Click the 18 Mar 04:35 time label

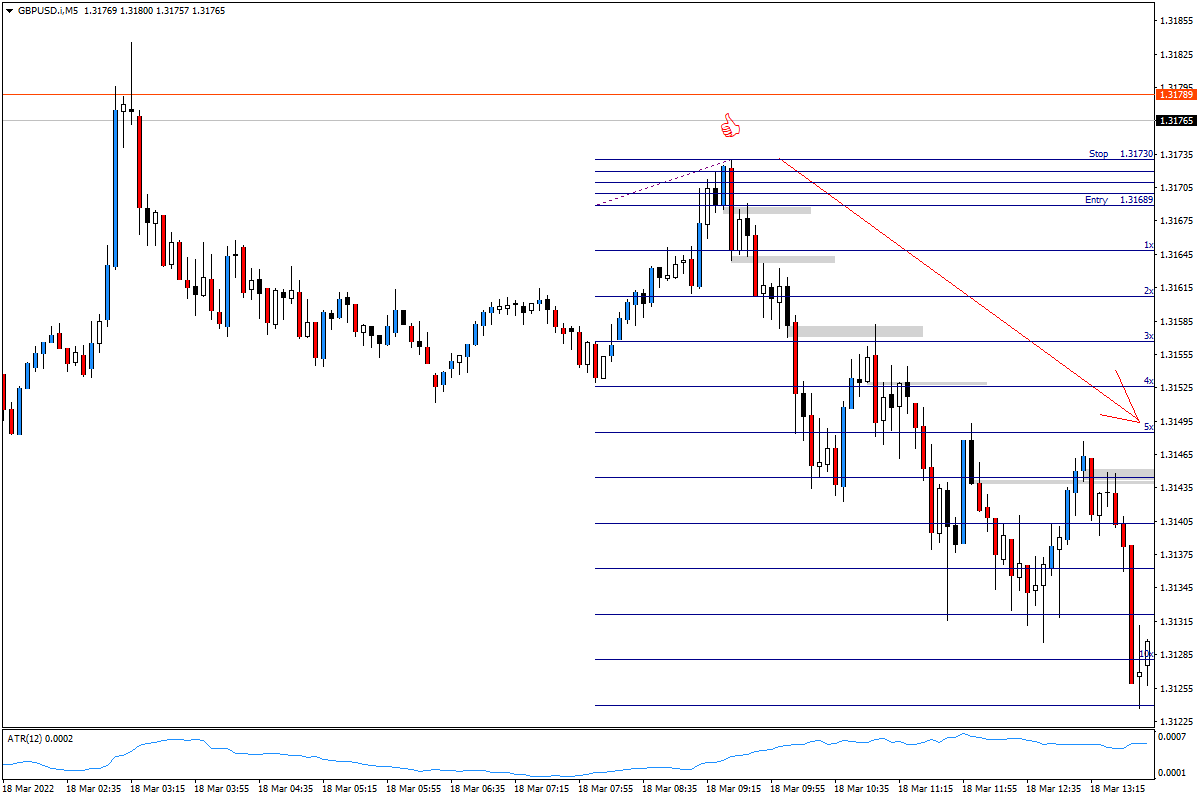tap(285, 789)
